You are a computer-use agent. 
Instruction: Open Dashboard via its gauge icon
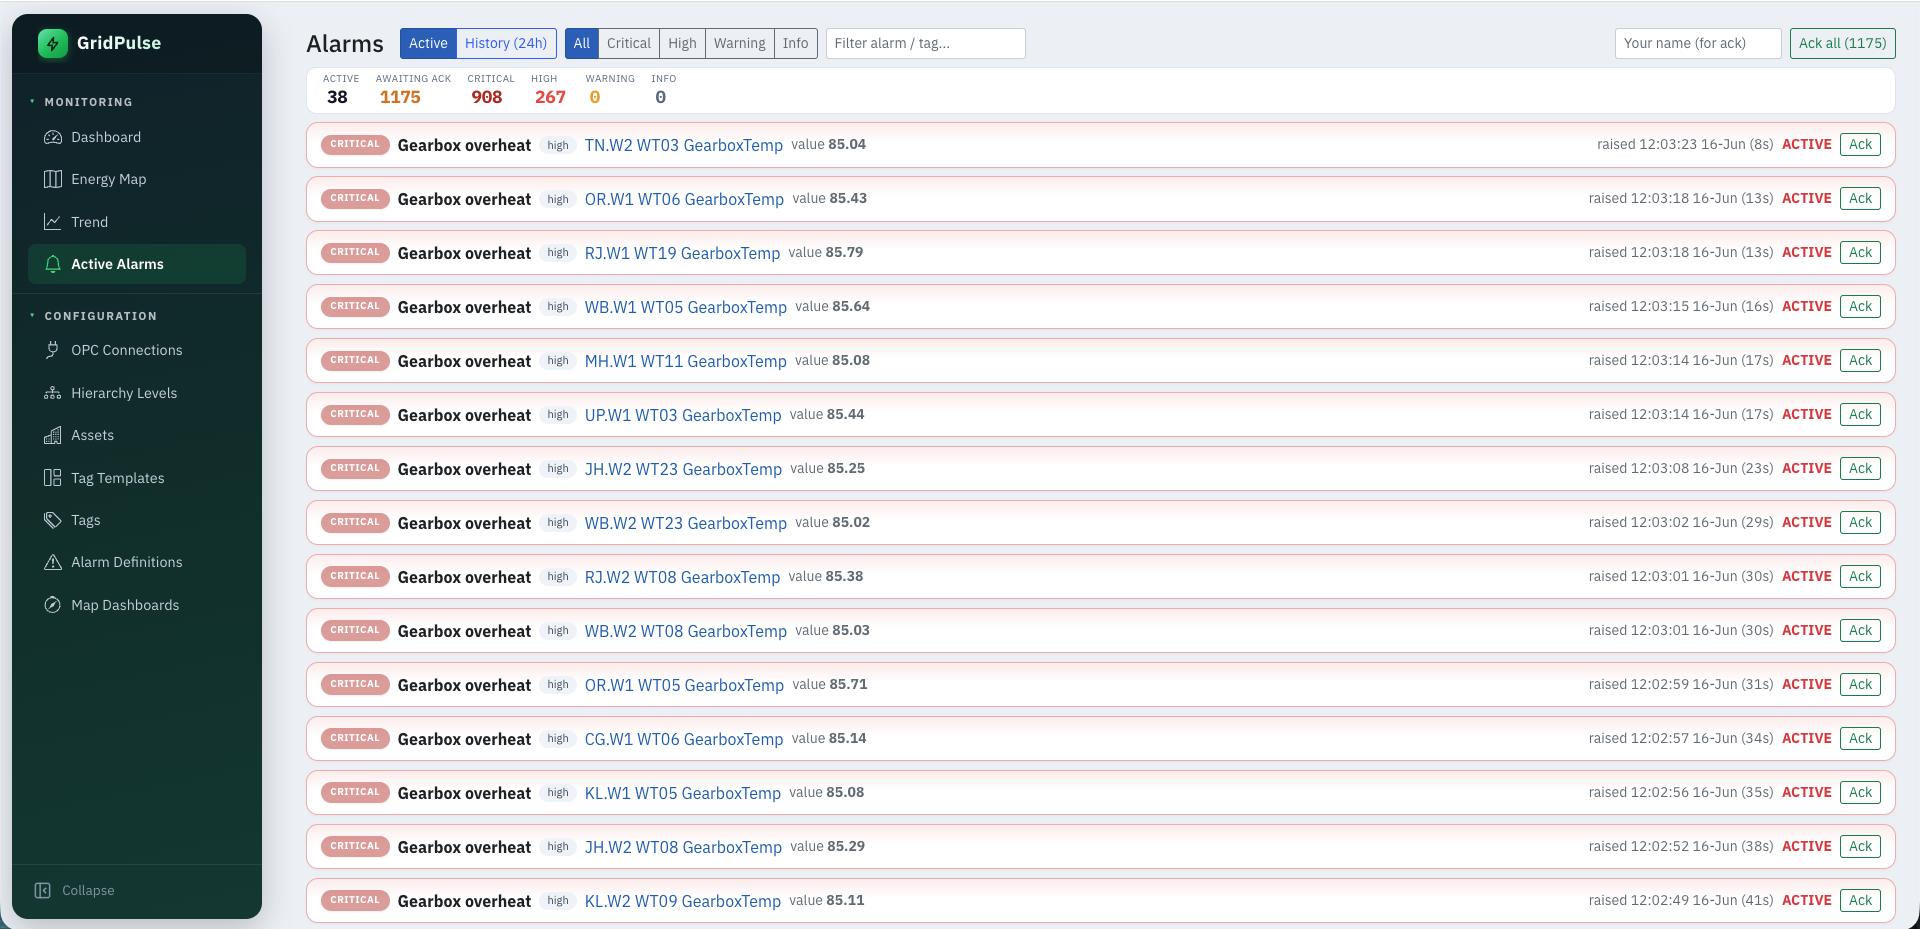53,137
